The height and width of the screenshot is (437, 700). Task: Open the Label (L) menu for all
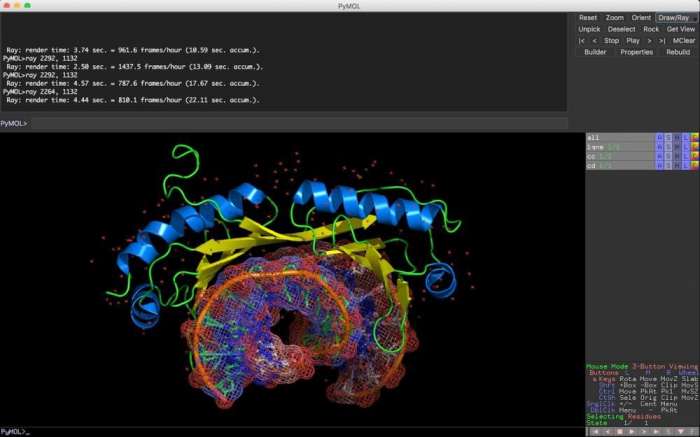(686, 137)
